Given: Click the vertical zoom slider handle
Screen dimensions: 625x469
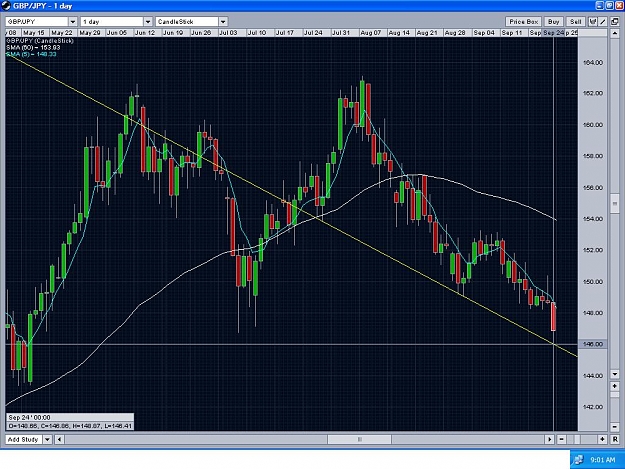Looking at the screenshot, I should coord(614,394).
